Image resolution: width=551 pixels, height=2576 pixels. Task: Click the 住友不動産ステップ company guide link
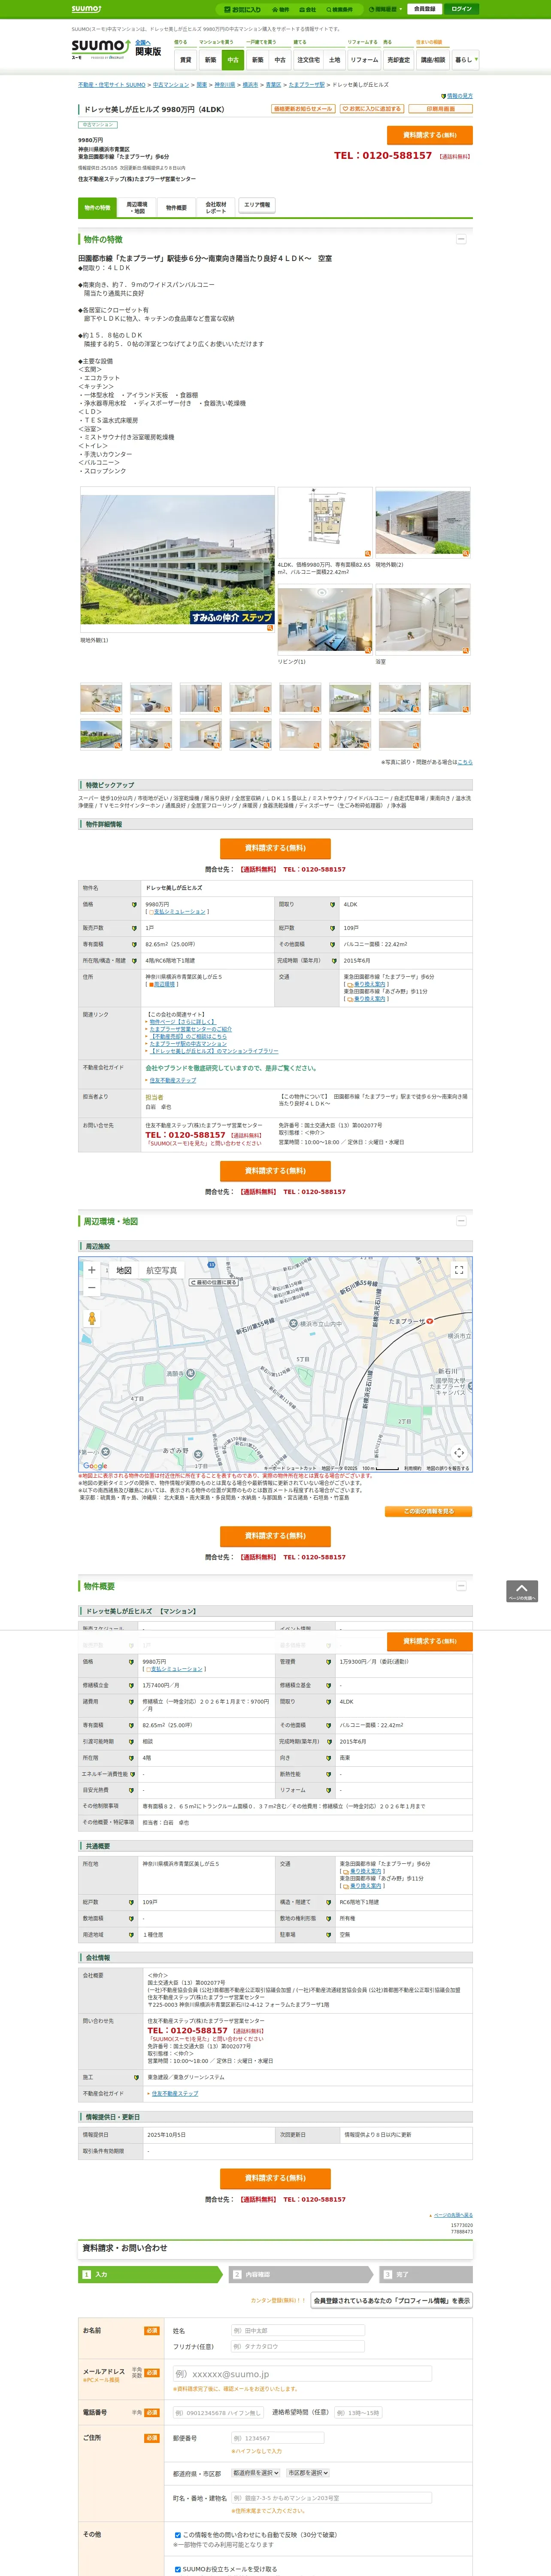(173, 1080)
